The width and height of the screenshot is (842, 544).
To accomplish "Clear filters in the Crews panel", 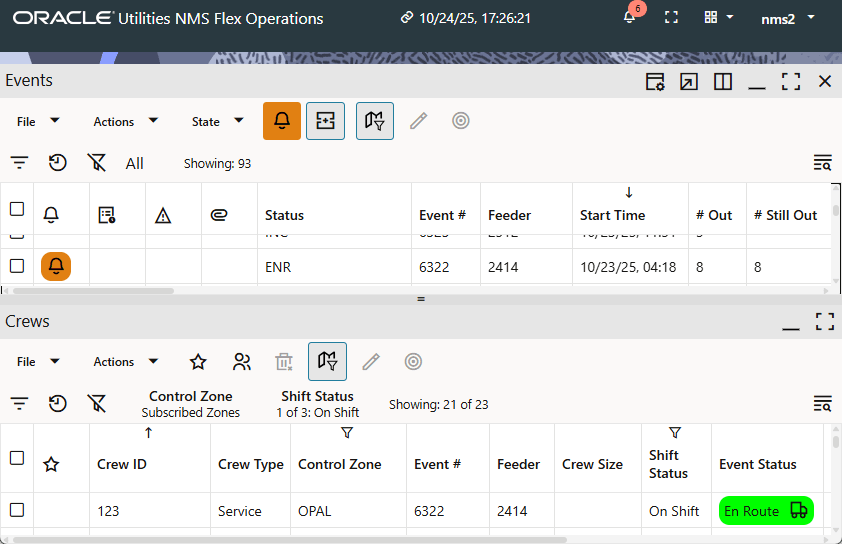I will tap(97, 403).
